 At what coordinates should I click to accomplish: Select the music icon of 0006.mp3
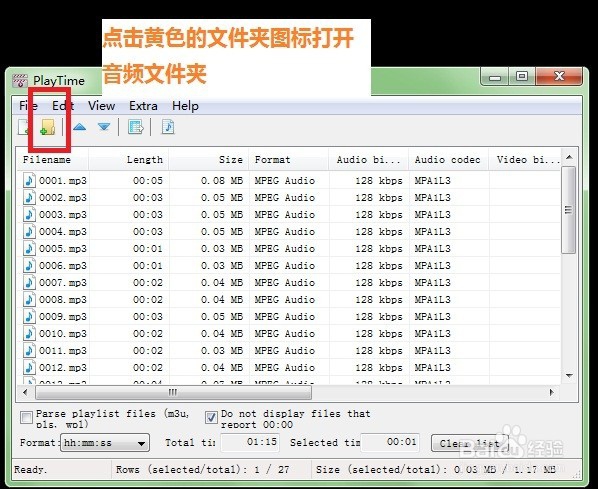[29, 265]
